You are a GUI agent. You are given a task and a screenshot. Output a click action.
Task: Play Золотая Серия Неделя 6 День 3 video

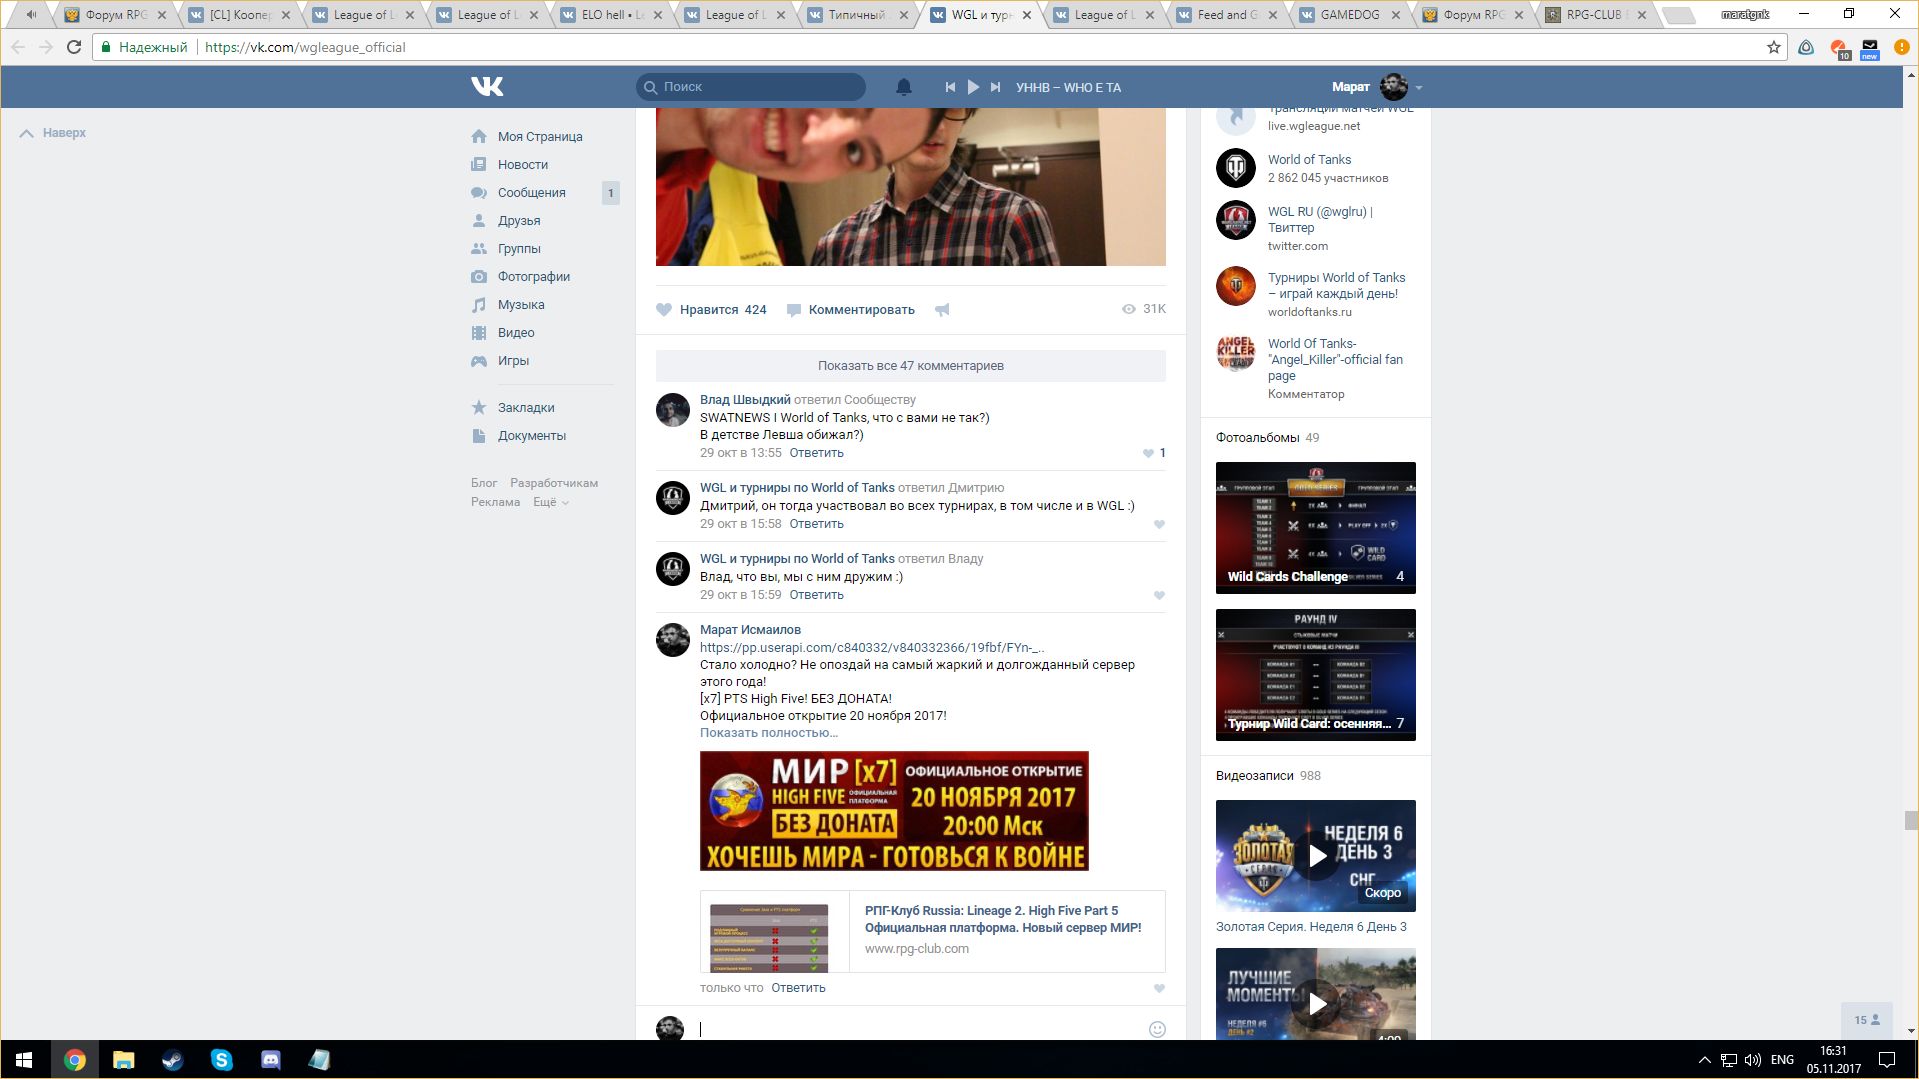(1316, 855)
